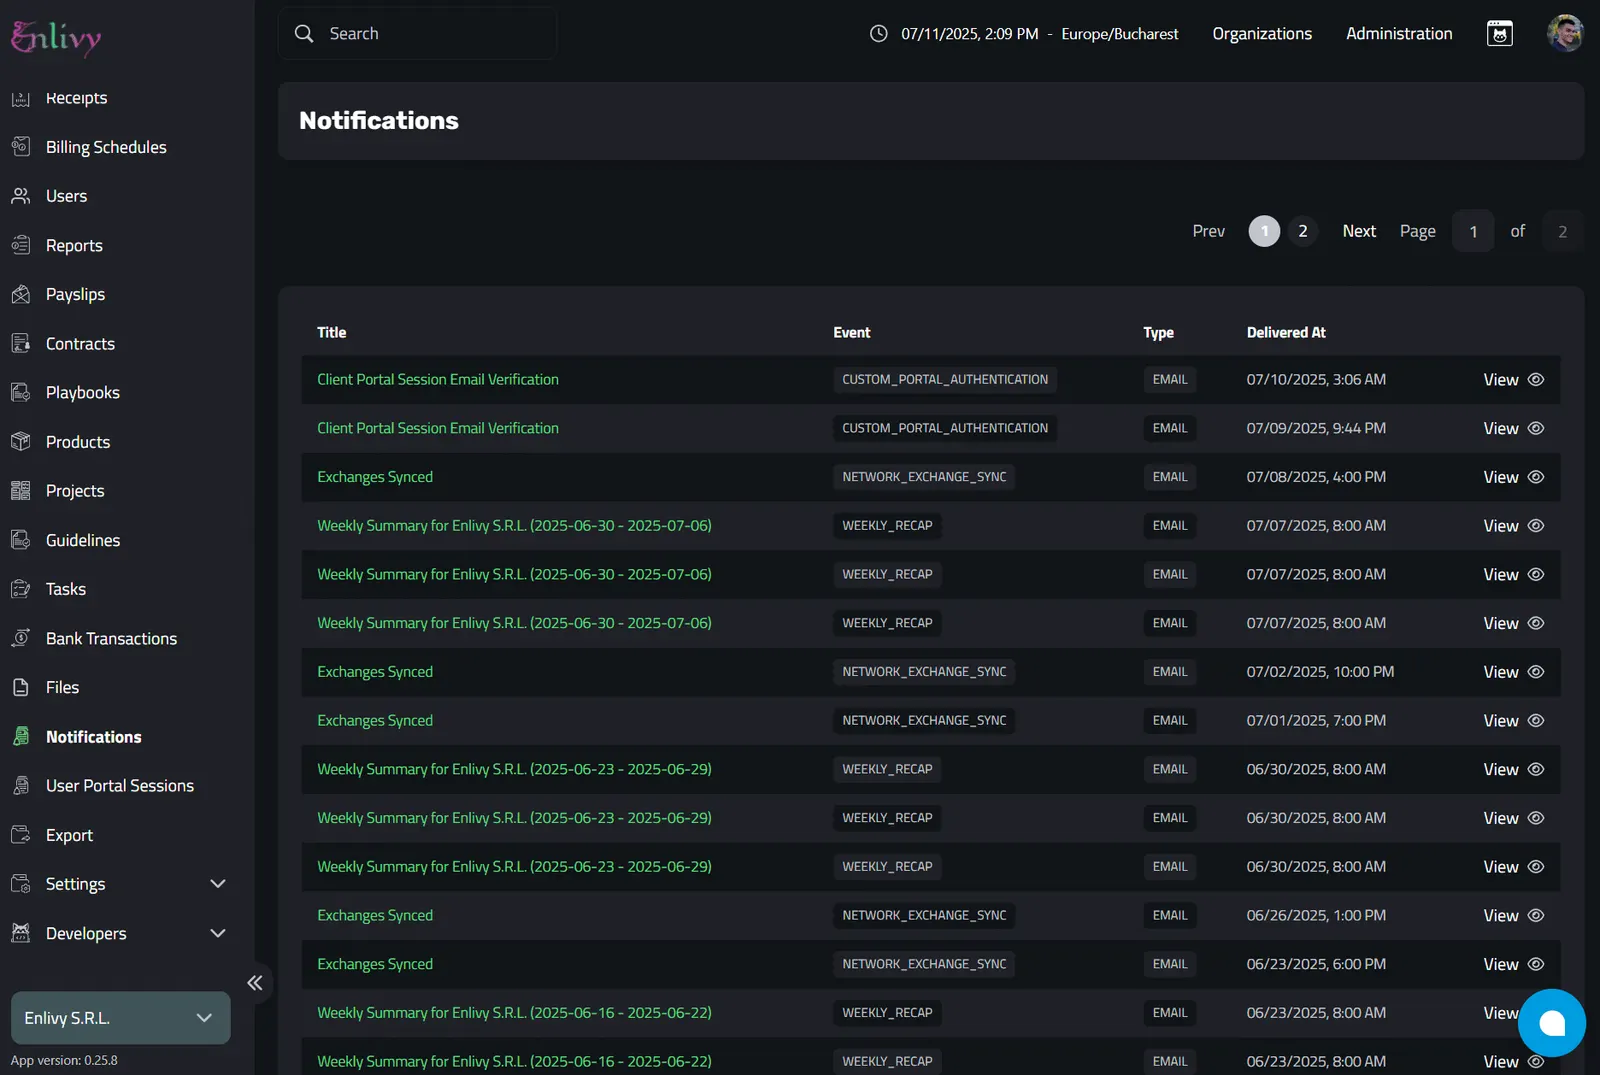Click the Reports icon in sidebar
The width and height of the screenshot is (1600, 1075).
(x=21, y=245)
